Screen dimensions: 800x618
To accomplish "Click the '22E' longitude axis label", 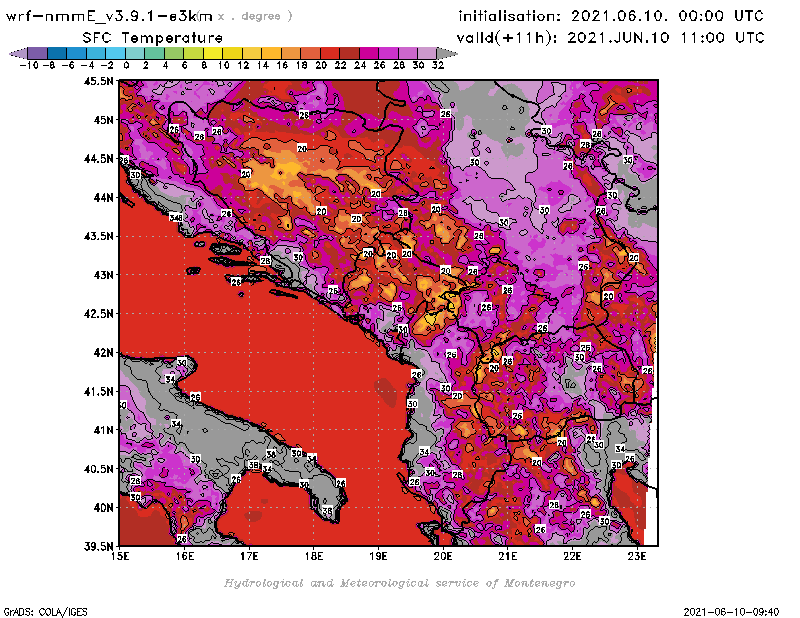I will [572, 556].
